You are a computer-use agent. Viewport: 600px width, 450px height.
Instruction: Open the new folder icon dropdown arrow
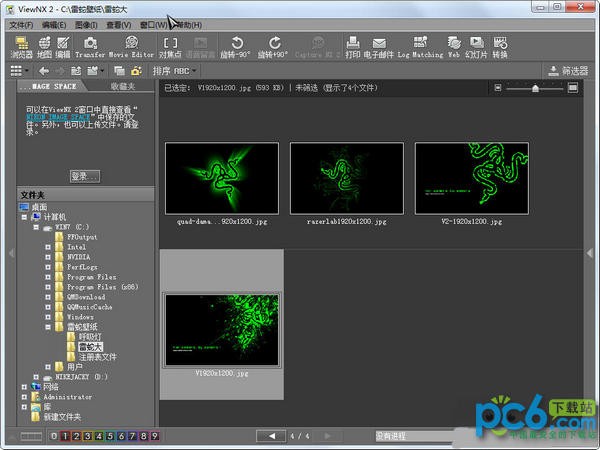tap(102, 71)
